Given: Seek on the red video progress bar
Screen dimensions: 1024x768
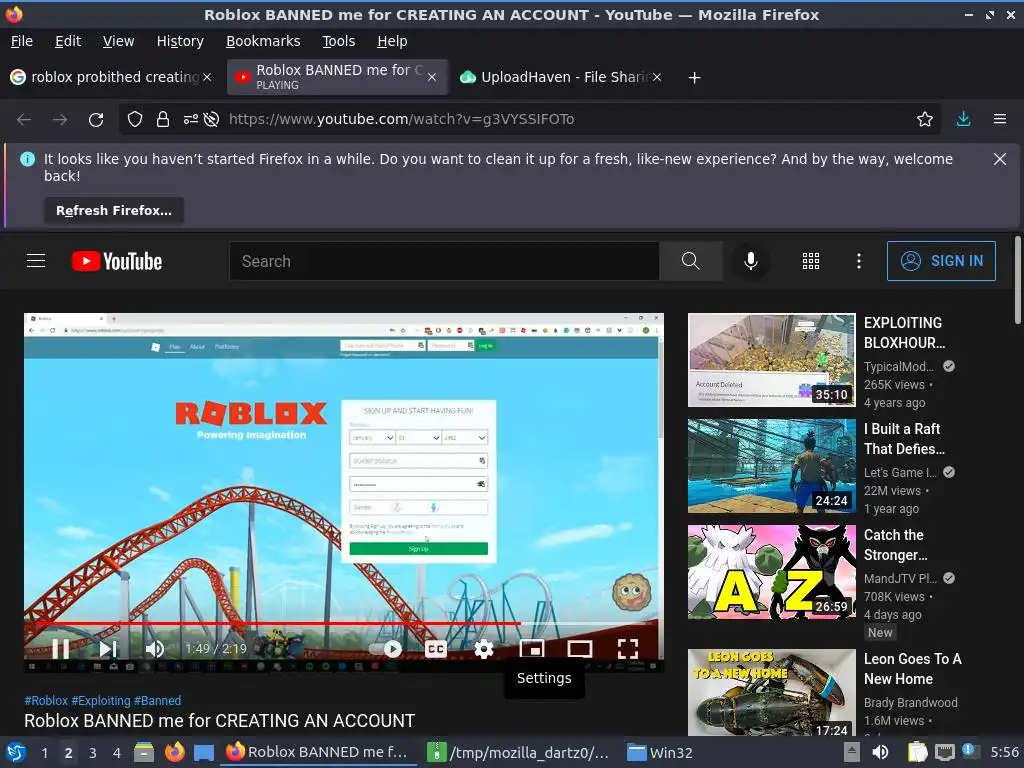Looking at the screenshot, I should point(344,624).
